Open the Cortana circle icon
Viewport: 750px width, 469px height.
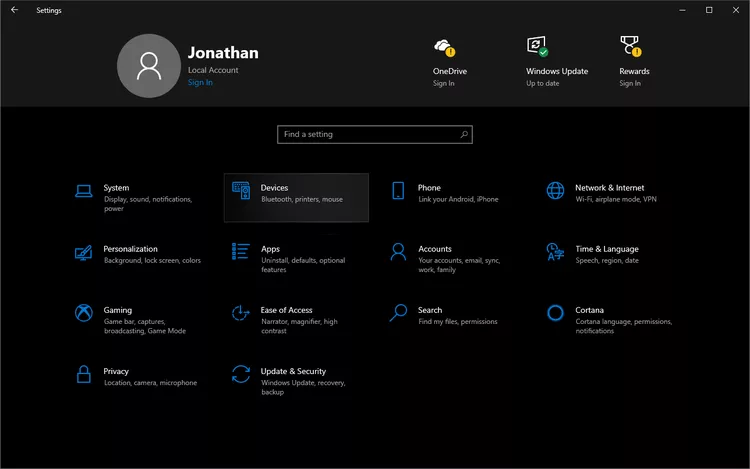(x=555, y=313)
